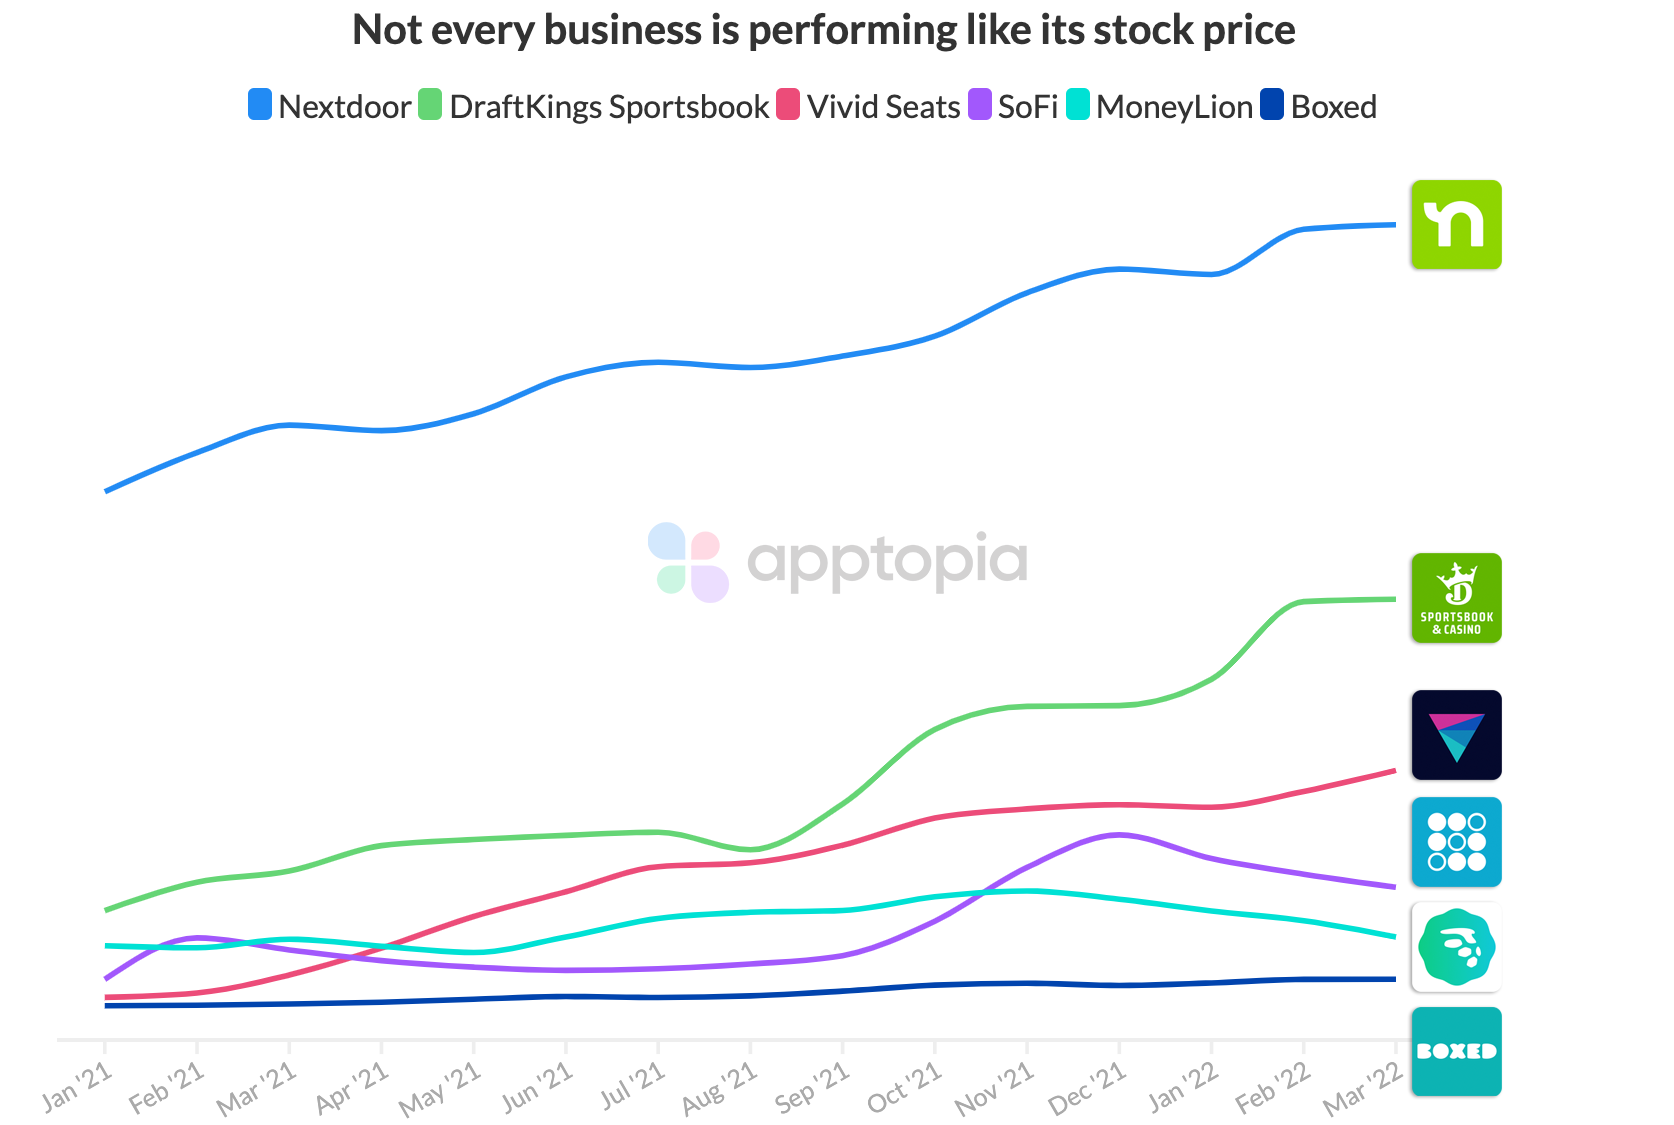Click the SoFi dotted app icon
The image size is (1674, 1125).
click(x=1456, y=842)
